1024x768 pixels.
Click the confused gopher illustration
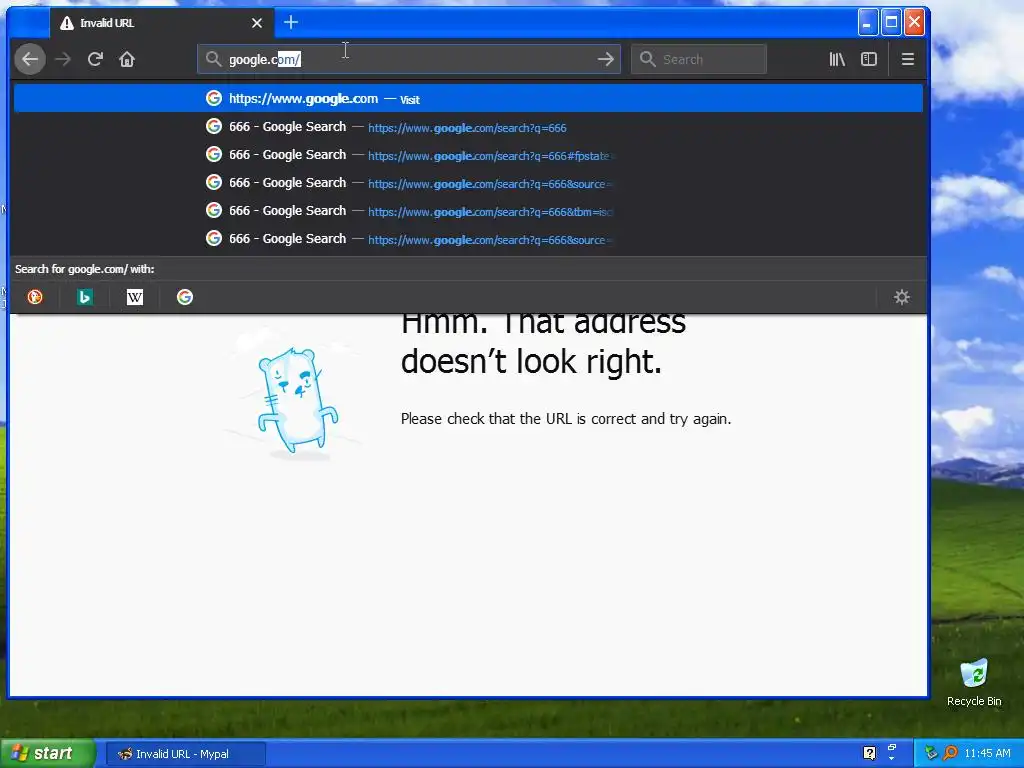(x=297, y=400)
